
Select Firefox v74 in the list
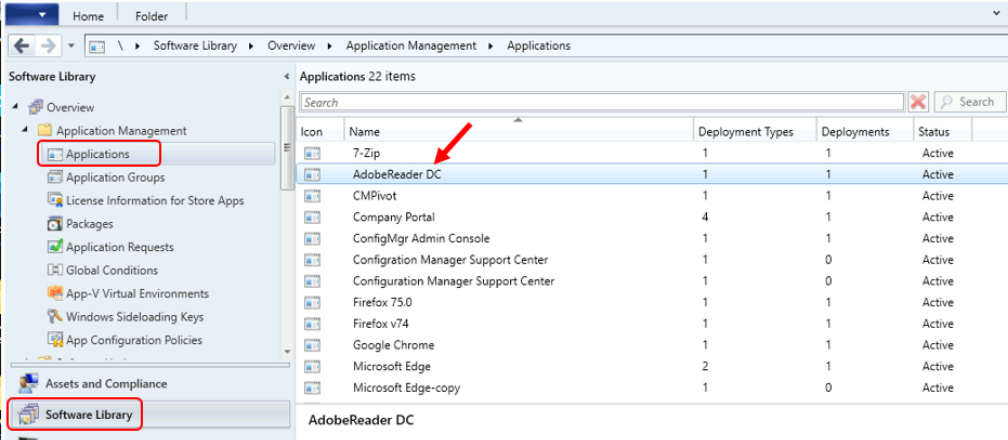(382, 324)
